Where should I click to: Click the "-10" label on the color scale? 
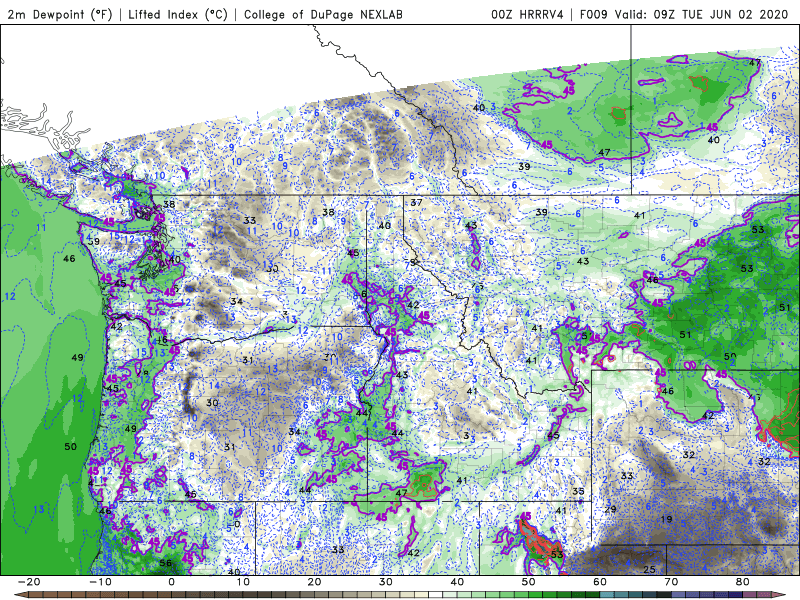[x=99, y=582]
